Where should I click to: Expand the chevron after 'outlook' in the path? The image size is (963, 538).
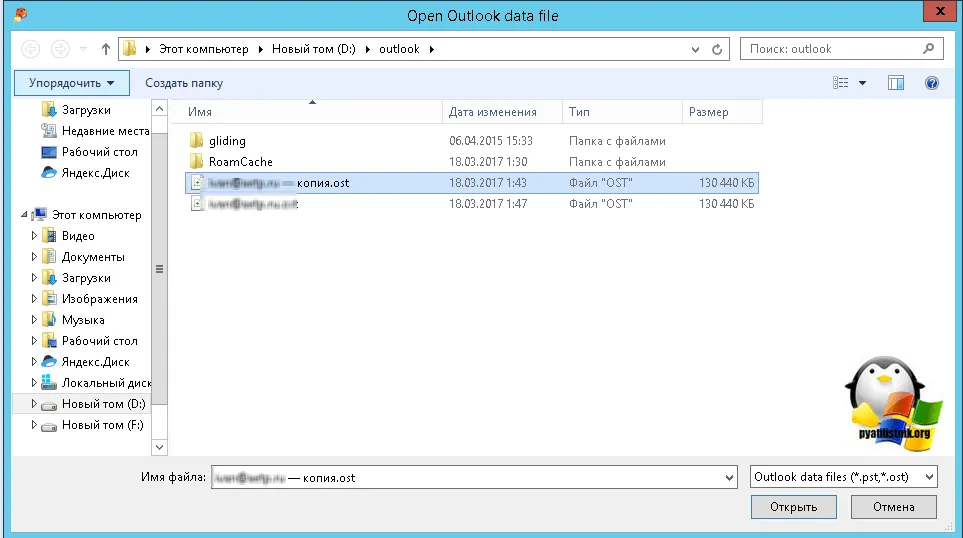[x=432, y=49]
